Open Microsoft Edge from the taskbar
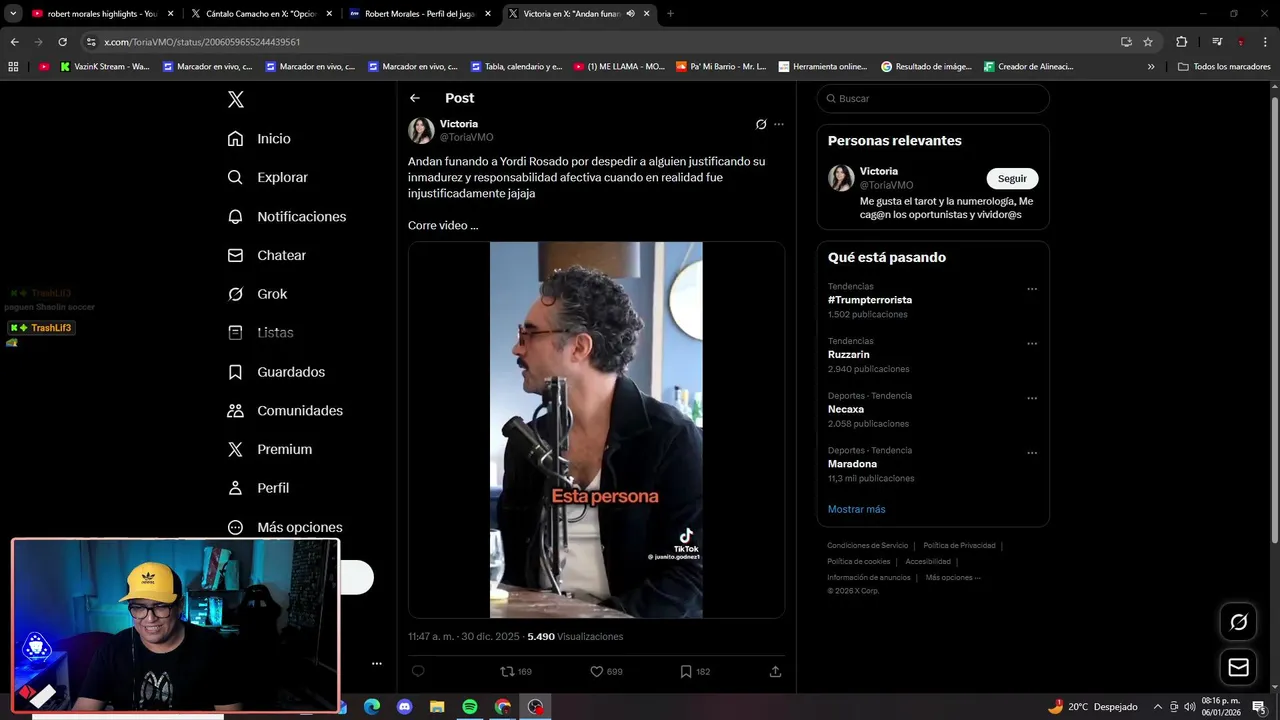 click(x=371, y=707)
